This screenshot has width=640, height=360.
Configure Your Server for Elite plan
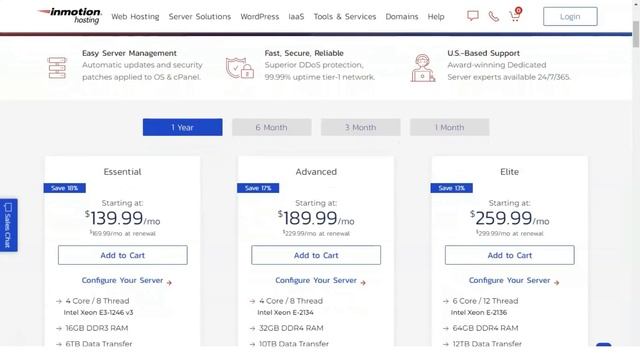click(x=513, y=280)
